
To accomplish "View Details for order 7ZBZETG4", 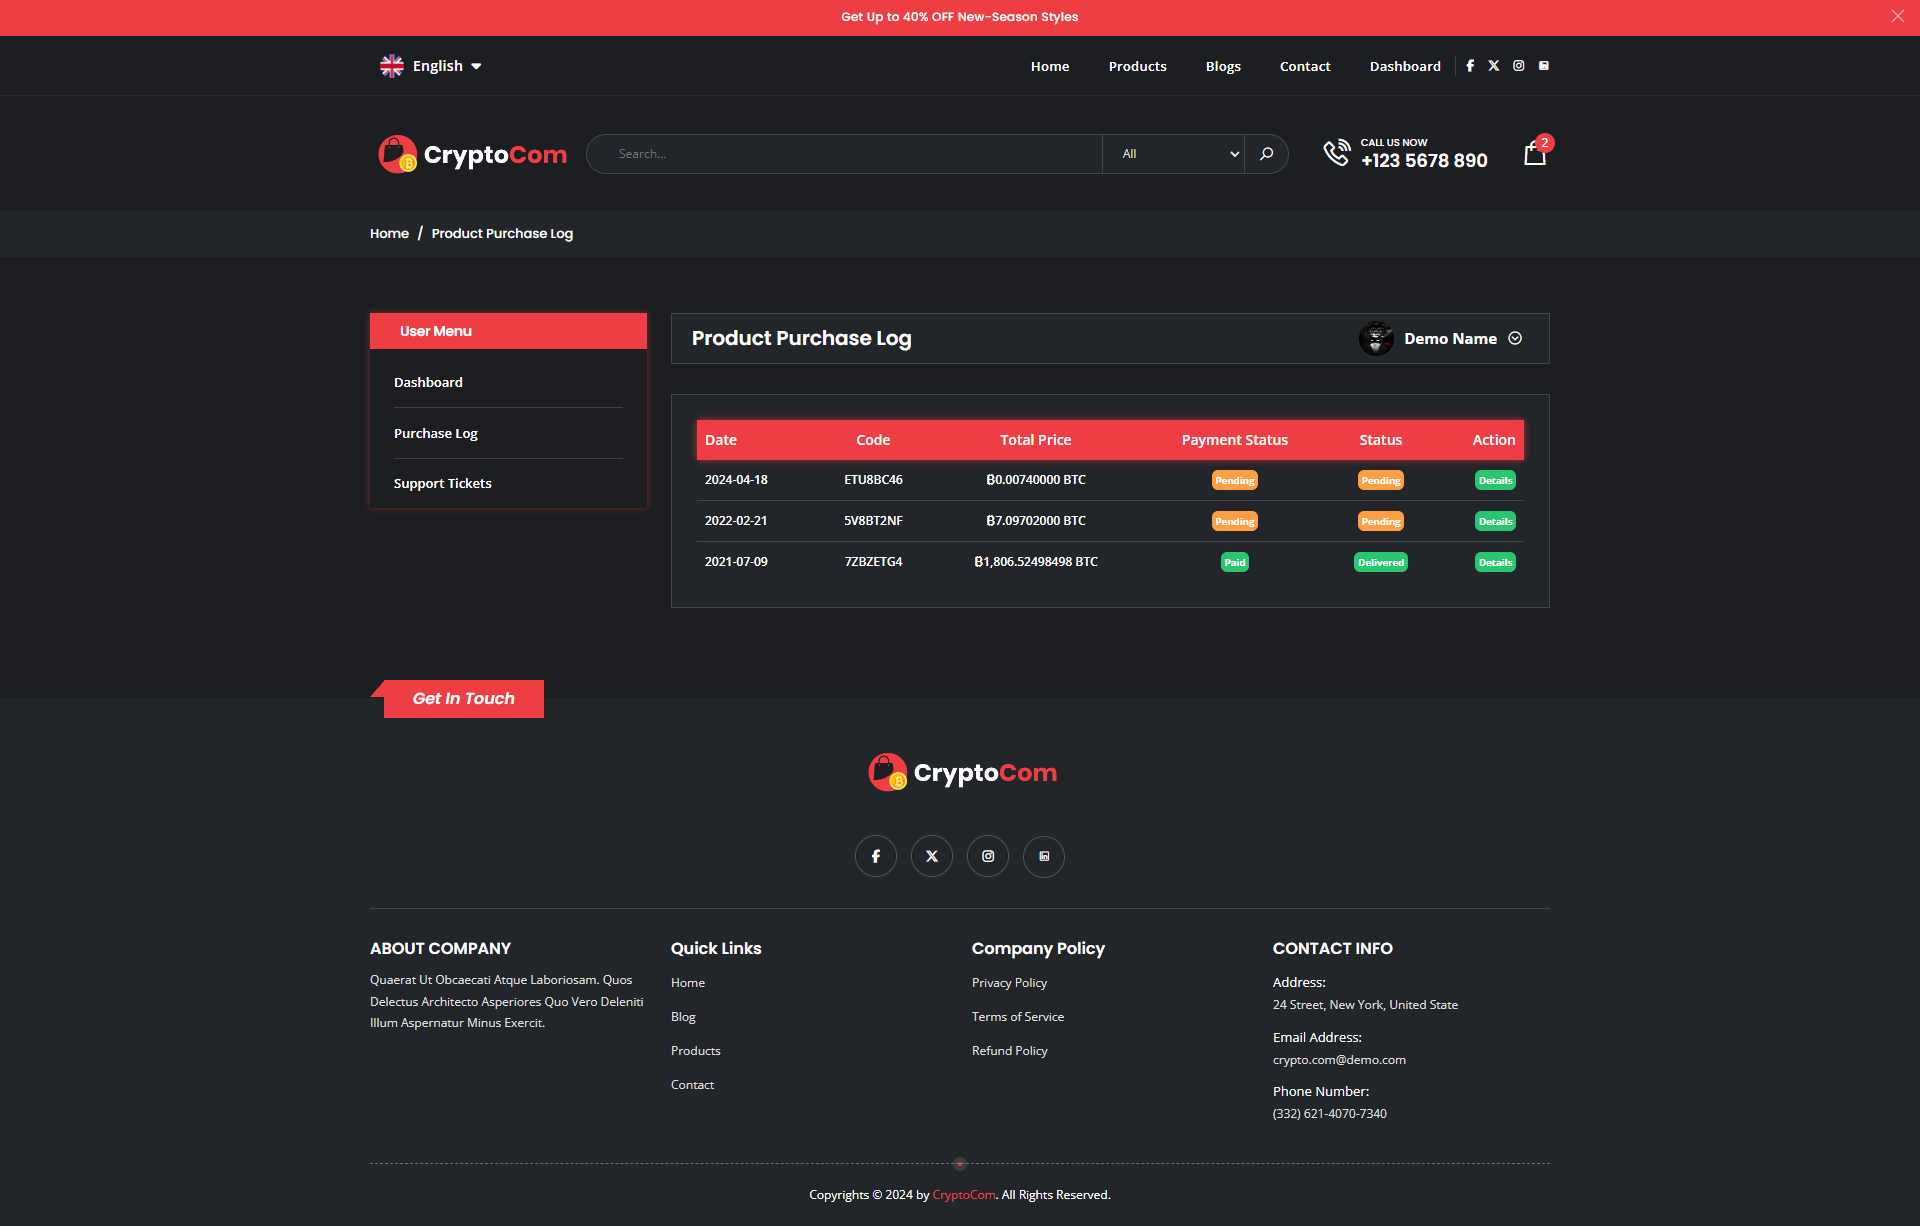I will point(1495,563).
